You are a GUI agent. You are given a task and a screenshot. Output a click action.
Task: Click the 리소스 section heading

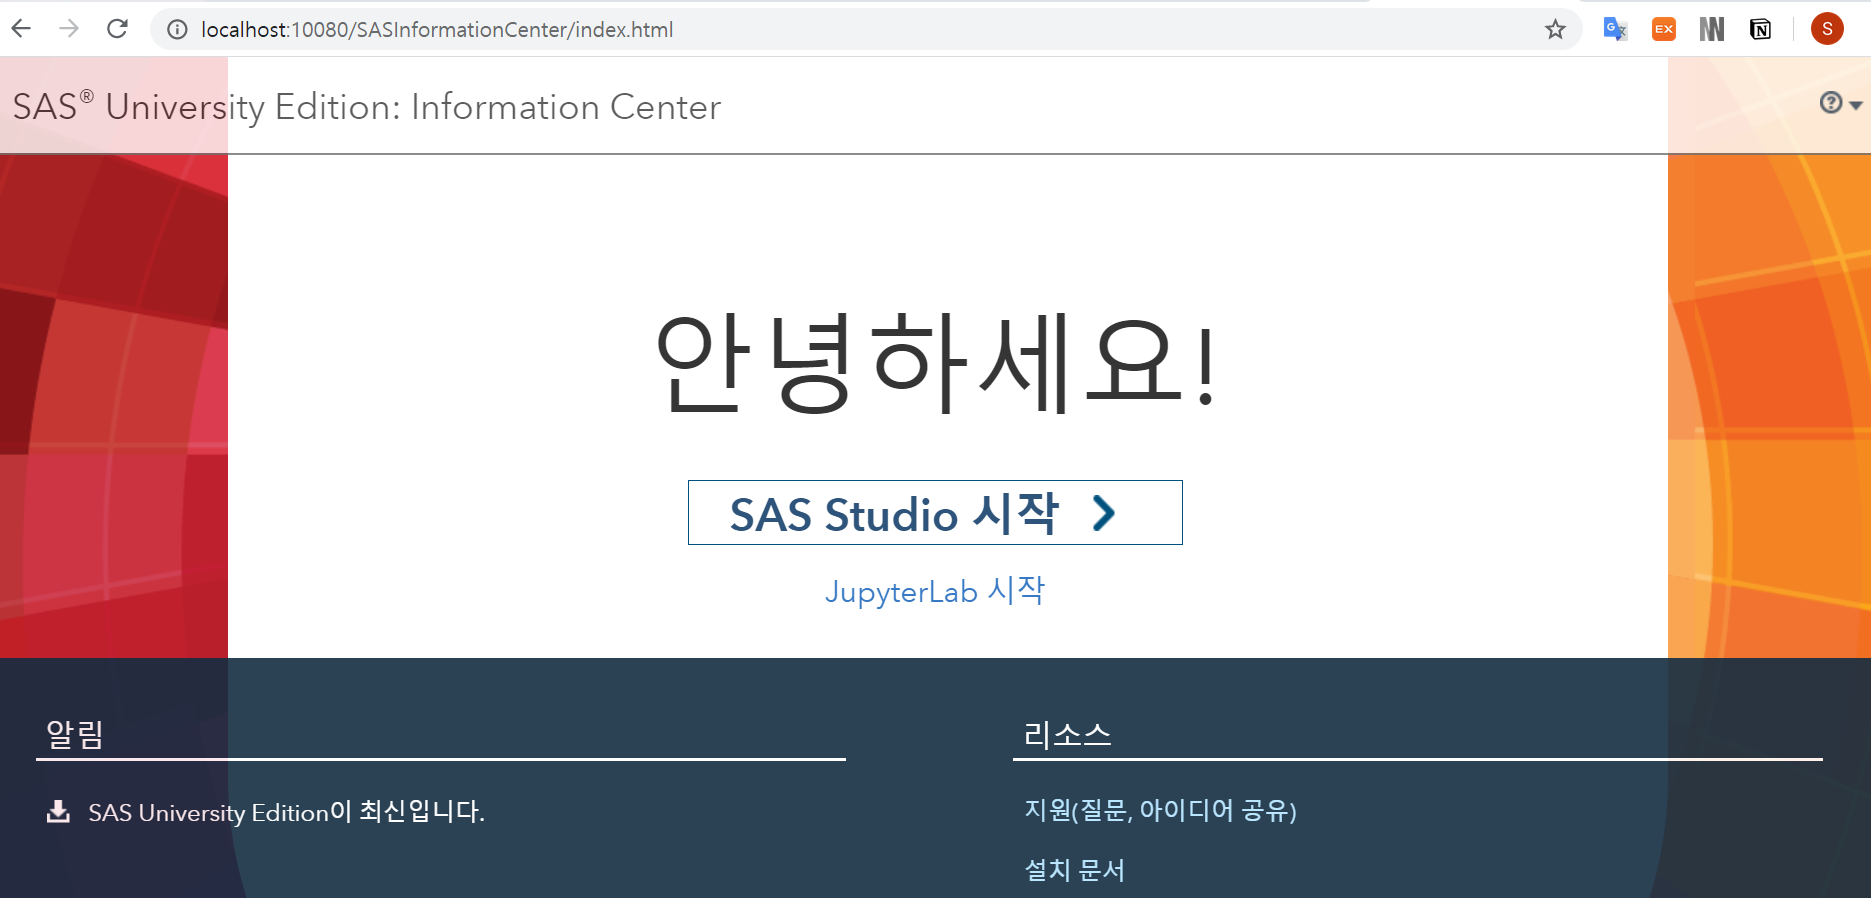pyautogui.click(x=1067, y=735)
